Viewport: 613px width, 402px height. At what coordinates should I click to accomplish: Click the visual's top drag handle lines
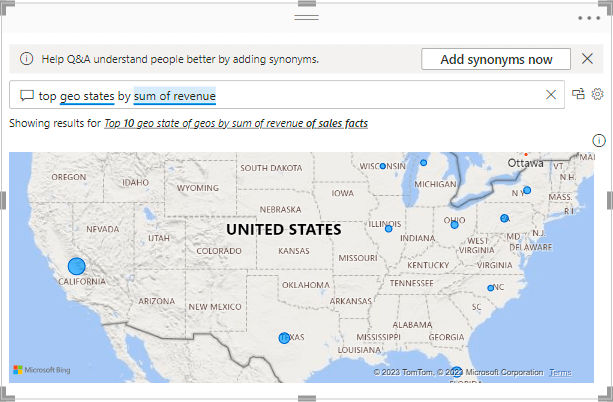pos(306,18)
